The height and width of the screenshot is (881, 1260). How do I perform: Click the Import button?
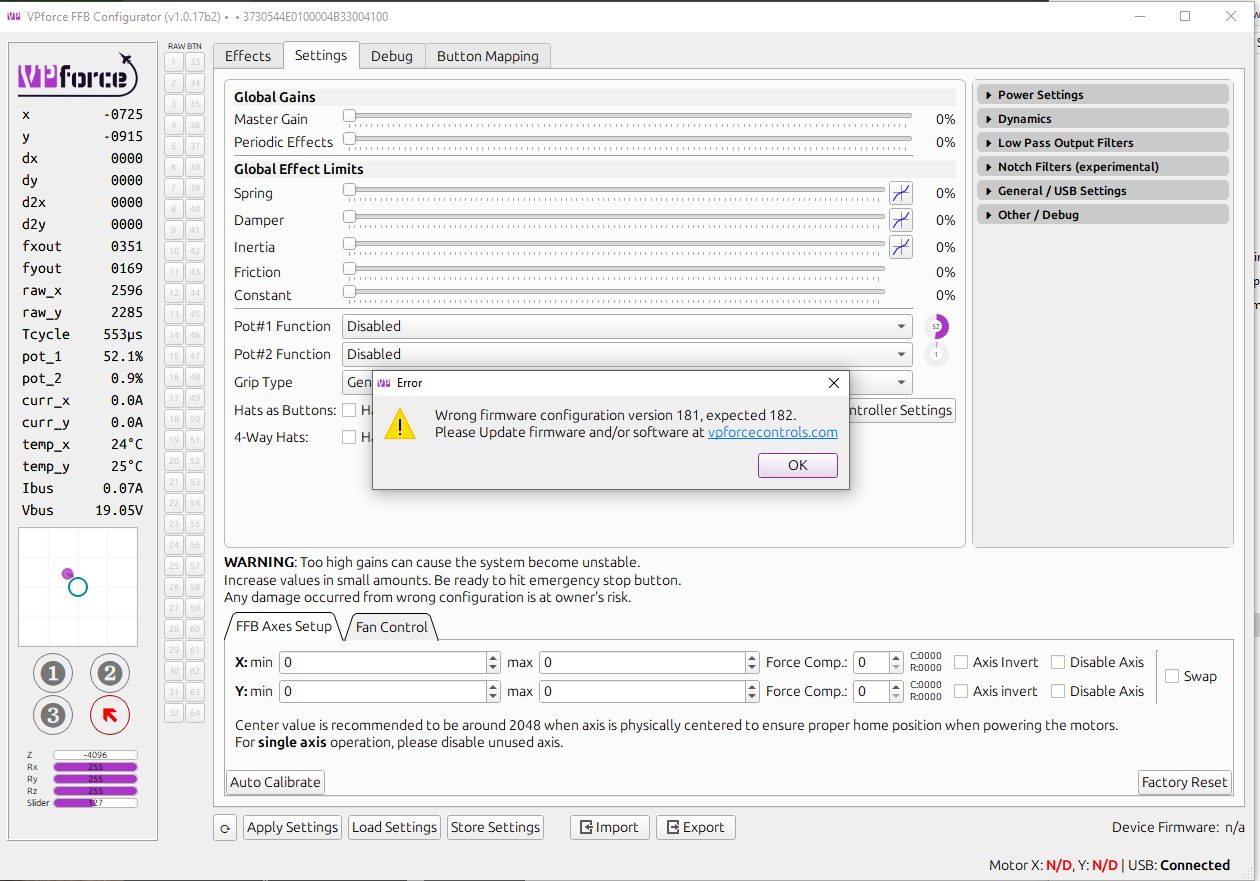[610, 827]
